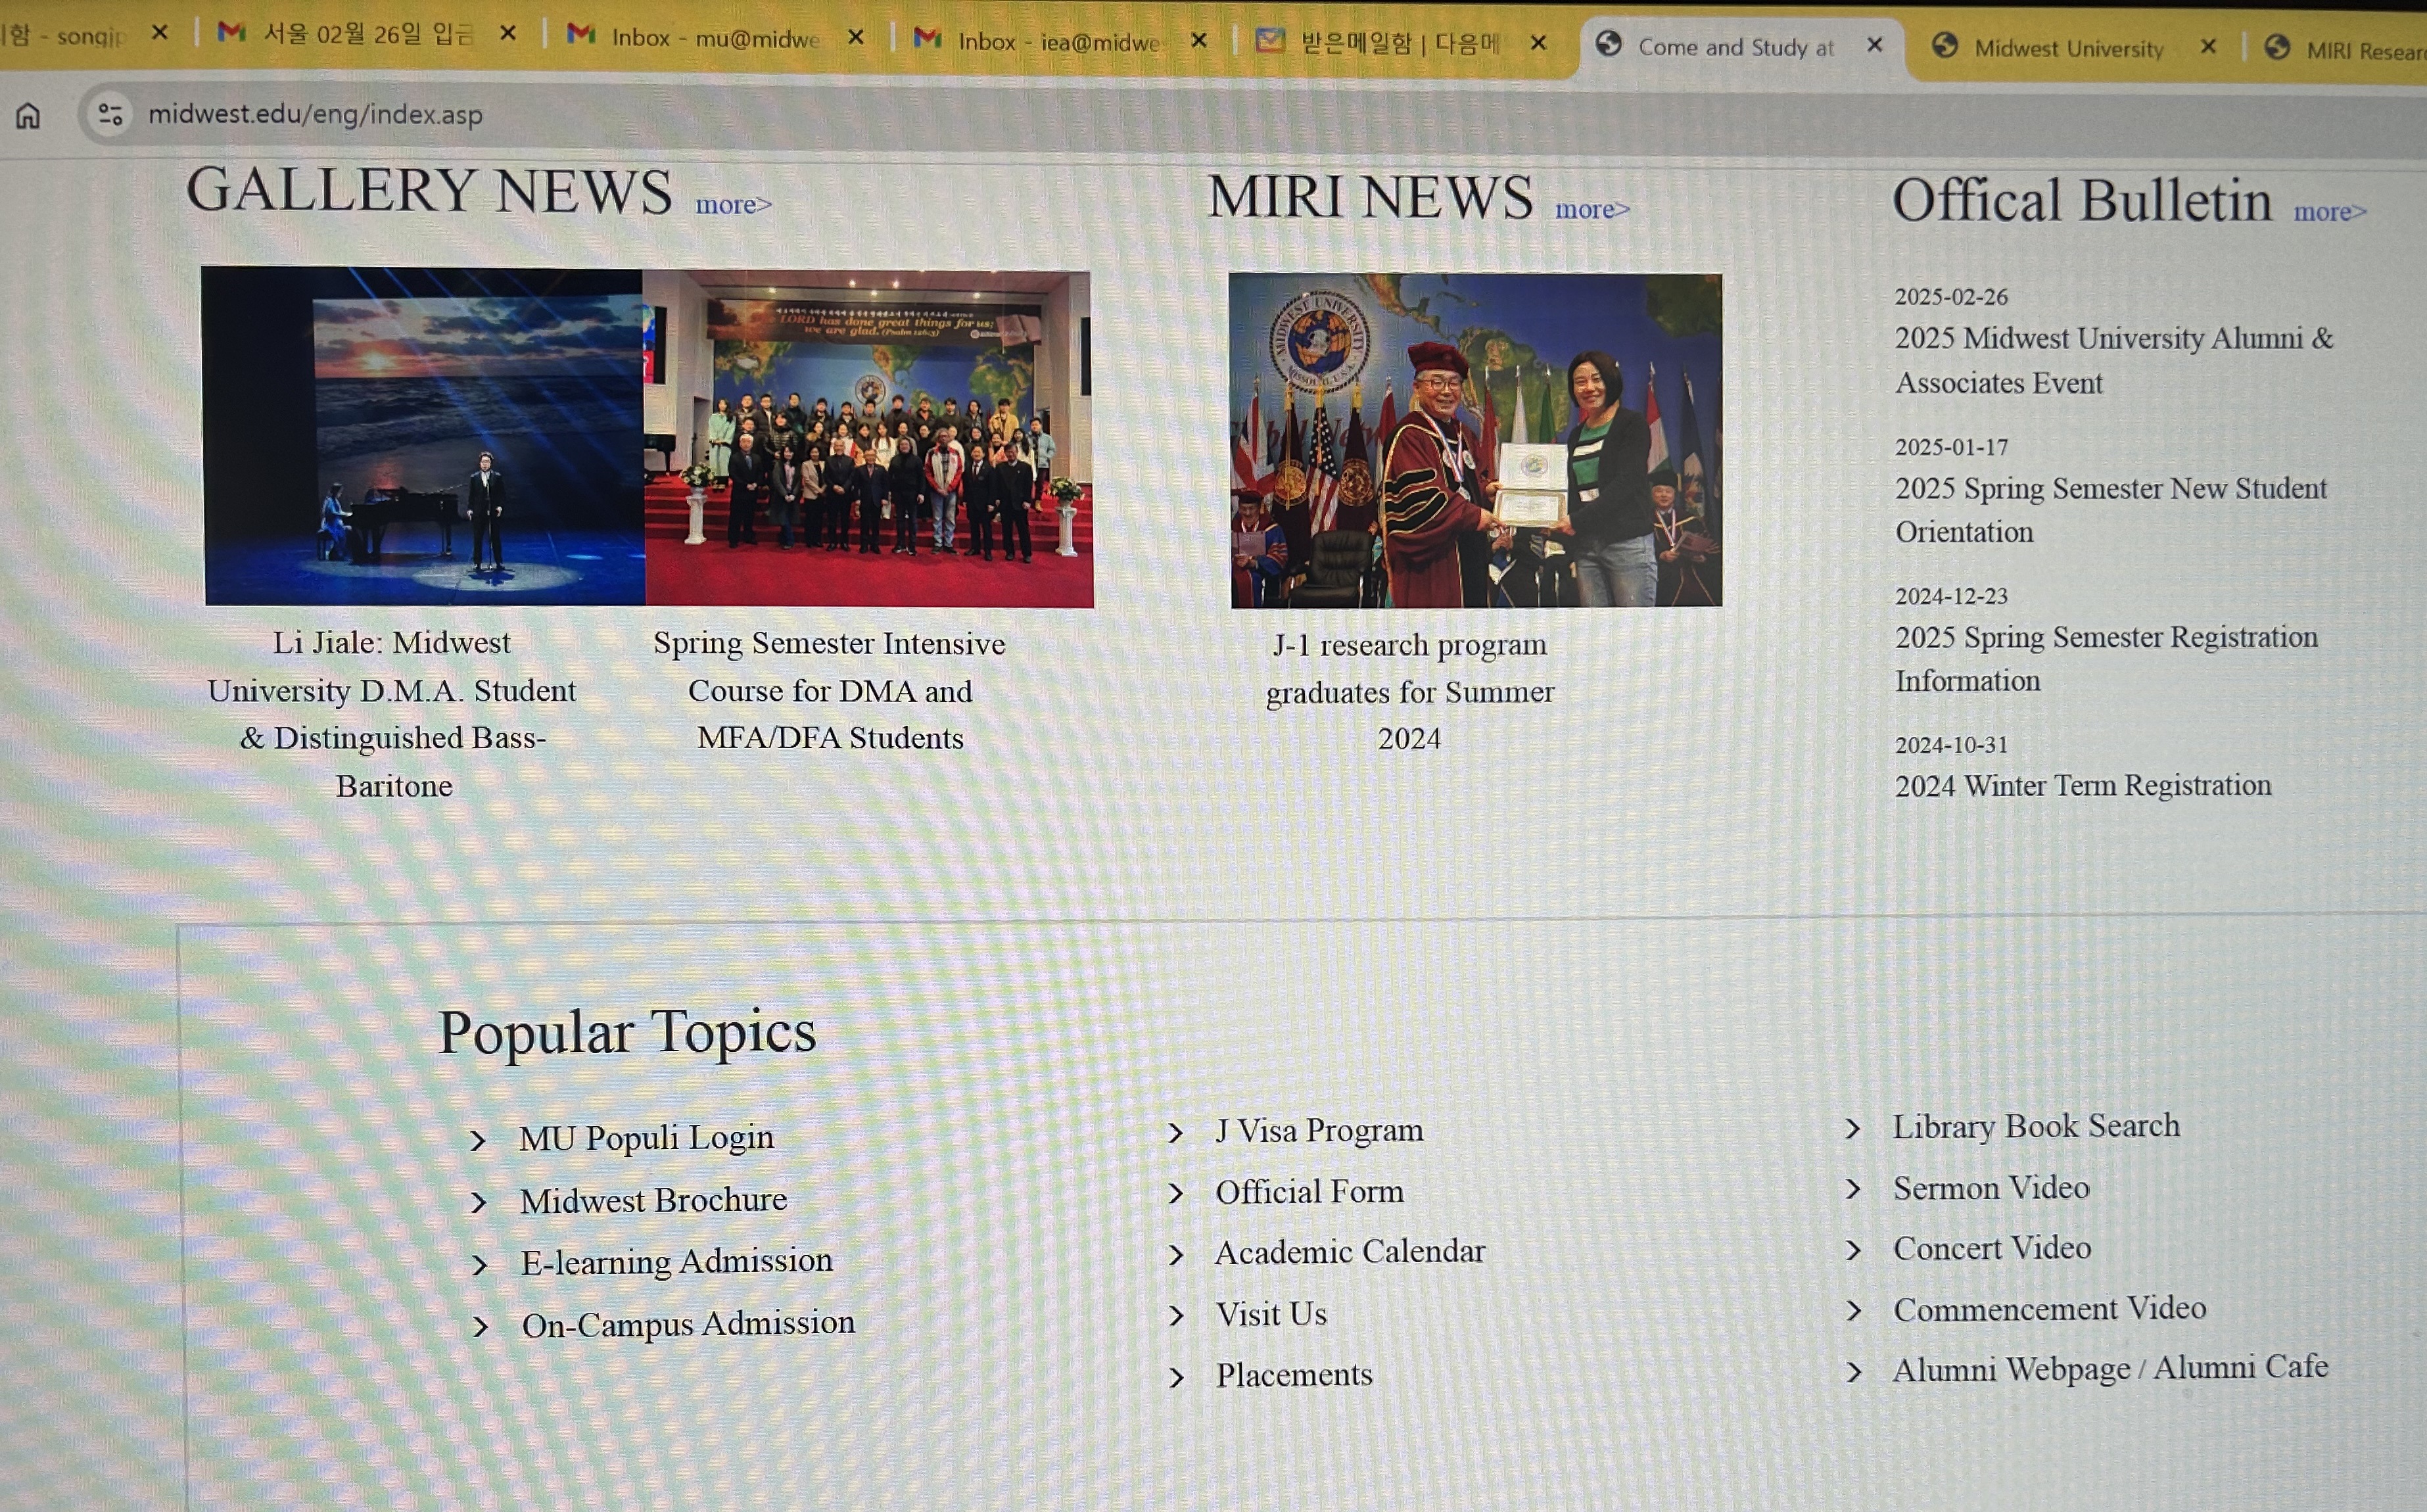Screen dimensions: 2427x1512
Task: Open 'J-1 research program graduates for Summer 2024'
Action: (x=1410, y=692)
